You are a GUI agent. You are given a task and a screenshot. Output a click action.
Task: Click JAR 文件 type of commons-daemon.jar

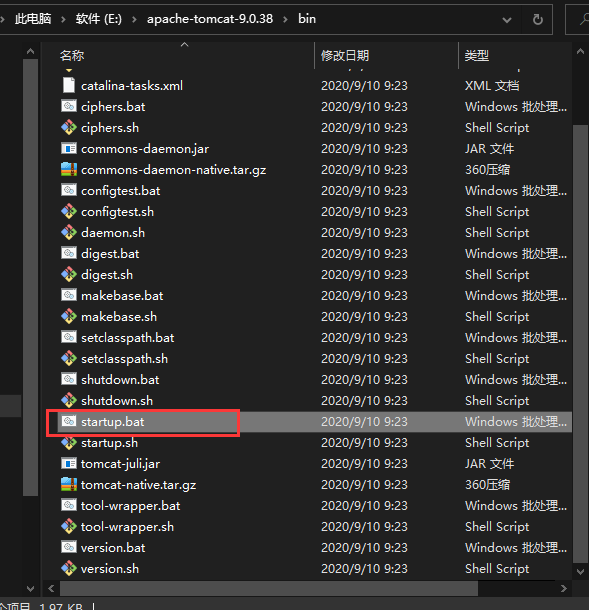click(x=489, y=149)
